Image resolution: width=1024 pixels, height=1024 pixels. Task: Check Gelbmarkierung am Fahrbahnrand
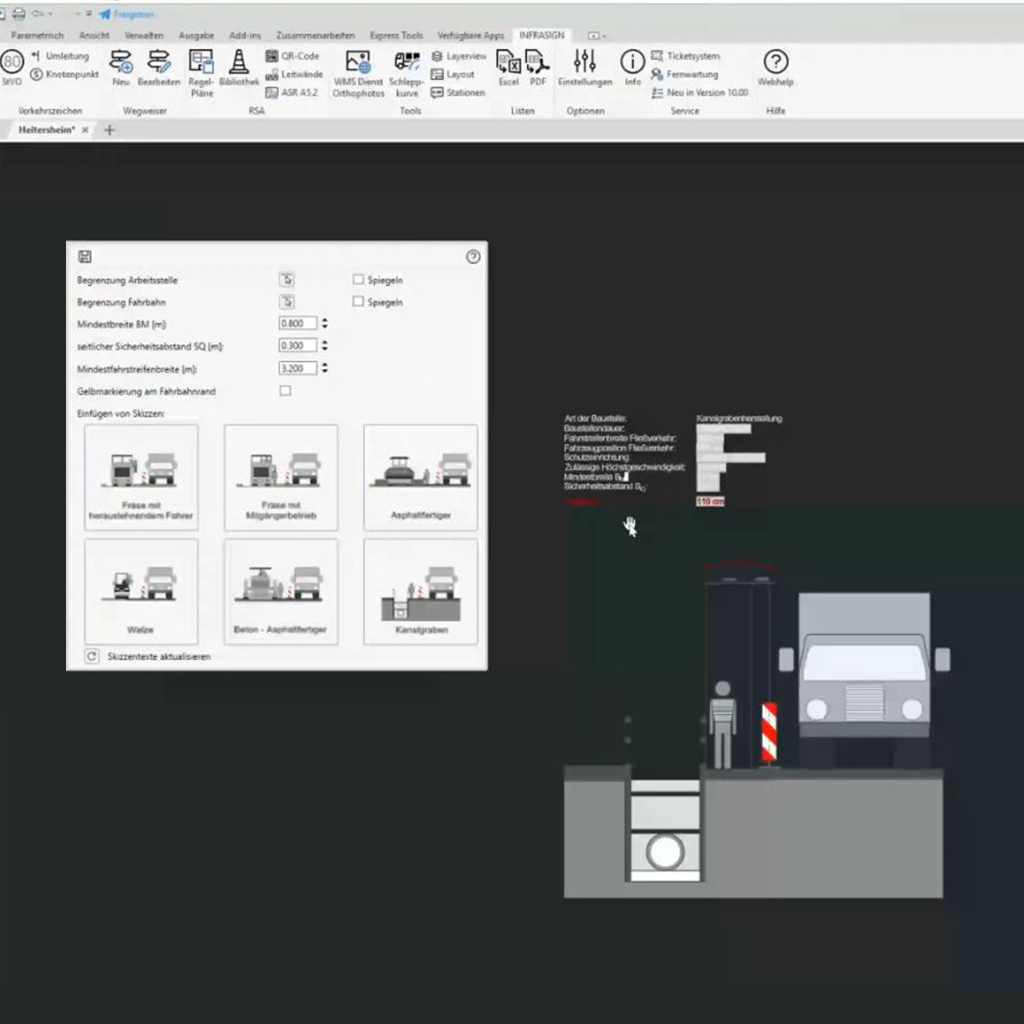click(x=285, y=391)
